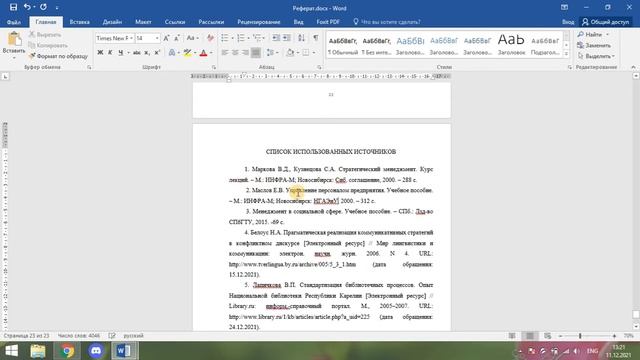The image size is (640, 360).
Task: Select the Подзаголовок style
Action: click(545, 45)
